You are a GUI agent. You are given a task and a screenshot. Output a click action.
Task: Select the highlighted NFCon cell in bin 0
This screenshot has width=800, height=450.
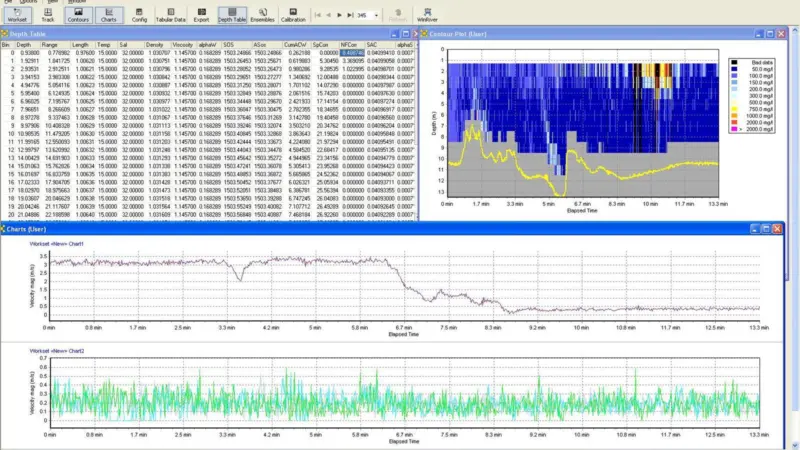[352, 53]
